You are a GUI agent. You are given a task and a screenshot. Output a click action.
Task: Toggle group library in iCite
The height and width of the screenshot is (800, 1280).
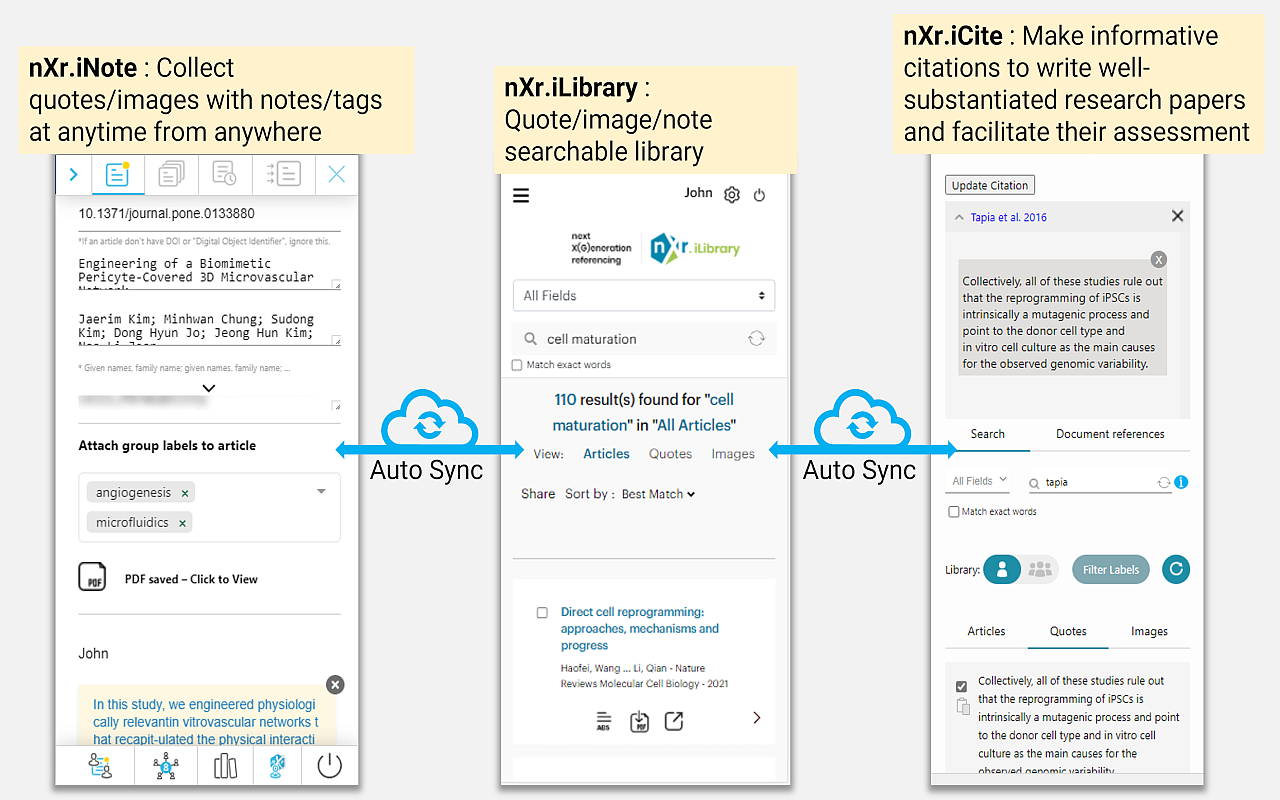(x=1041, y=569)
